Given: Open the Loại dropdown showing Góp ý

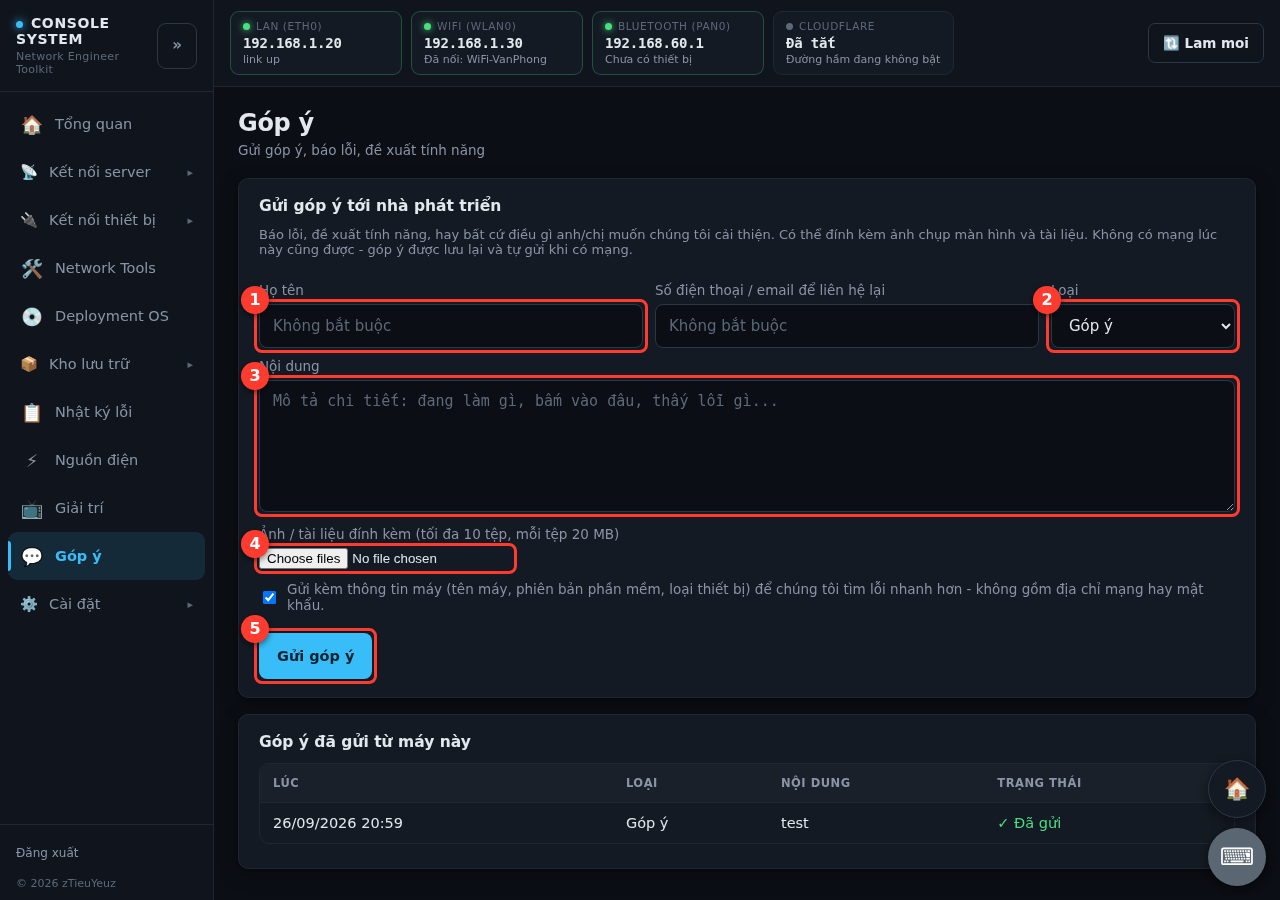Looking at the screenshot, I should tap(1143, 326).
